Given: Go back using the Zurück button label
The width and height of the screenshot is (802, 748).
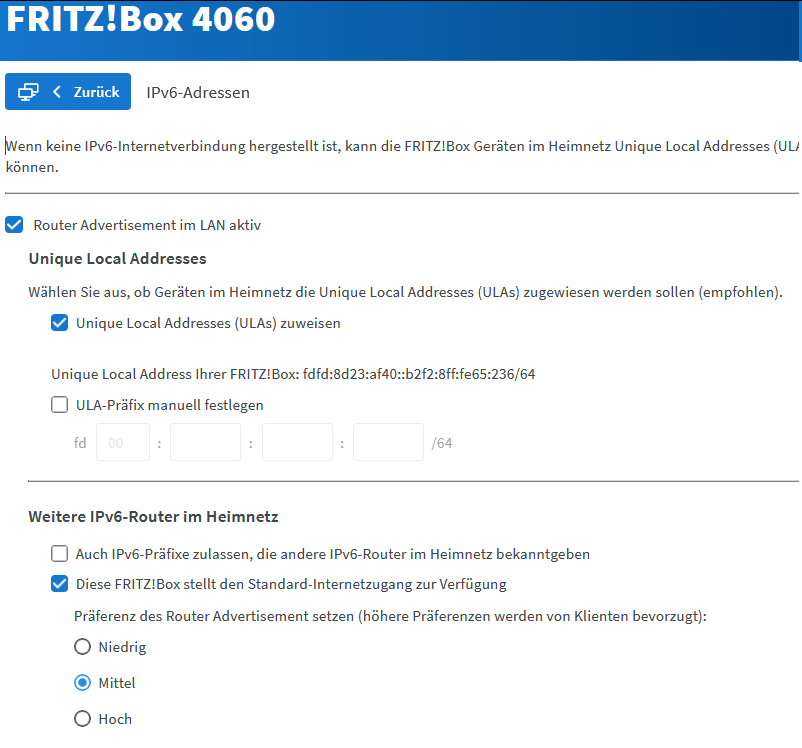Looking at the screenshot, I should pyautogui.click(x=96, y=92).
